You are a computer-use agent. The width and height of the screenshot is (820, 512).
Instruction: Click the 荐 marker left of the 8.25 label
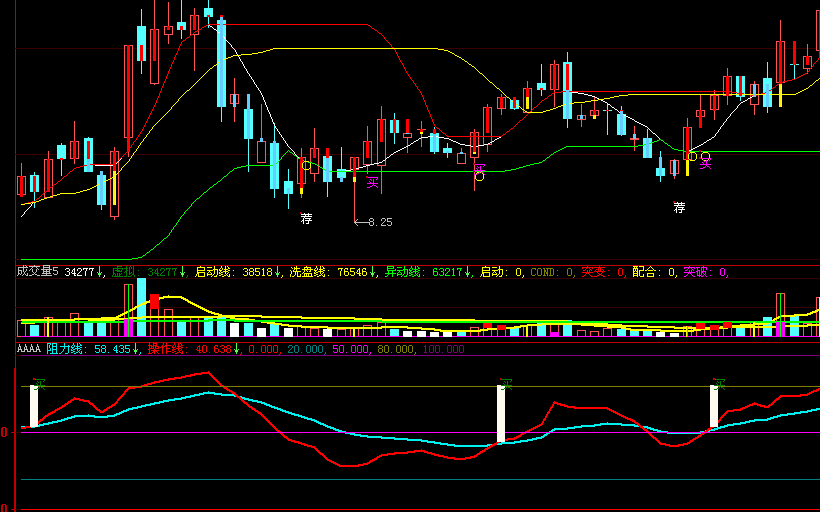pyautogui.click(x=306, y=219)
